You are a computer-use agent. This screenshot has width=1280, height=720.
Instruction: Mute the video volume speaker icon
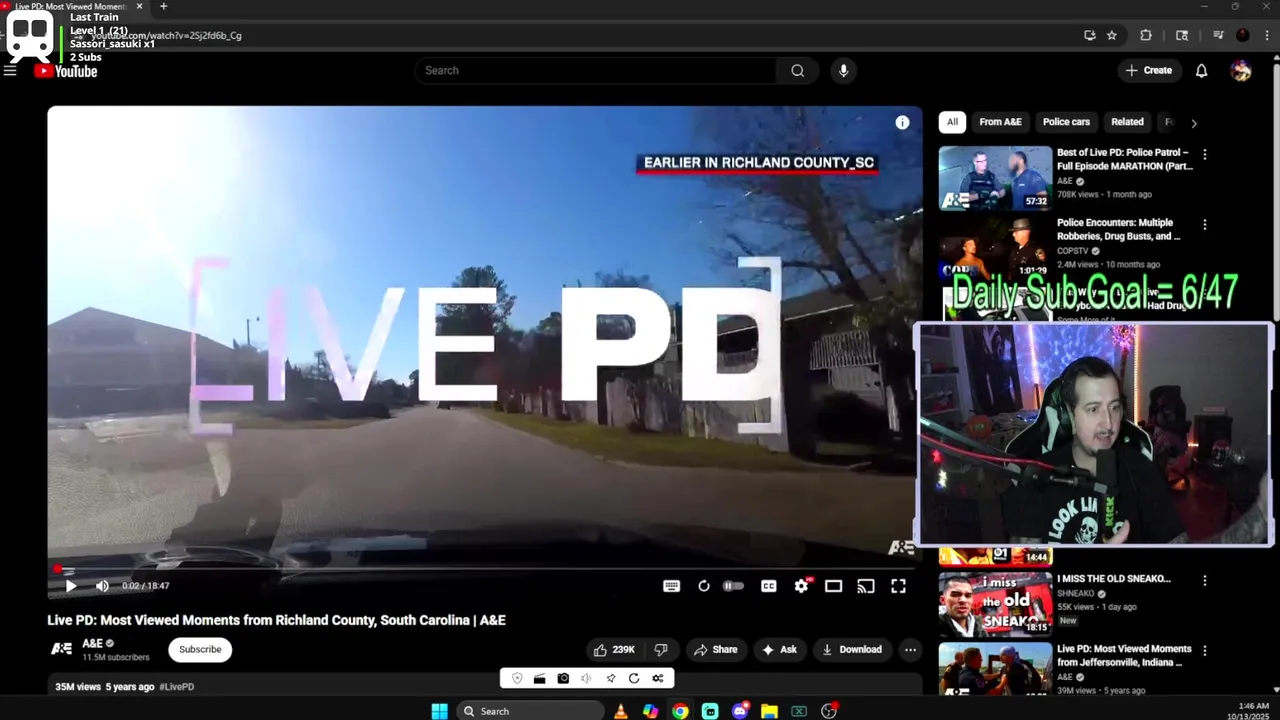pyautogui.click(x=102, y=586)
